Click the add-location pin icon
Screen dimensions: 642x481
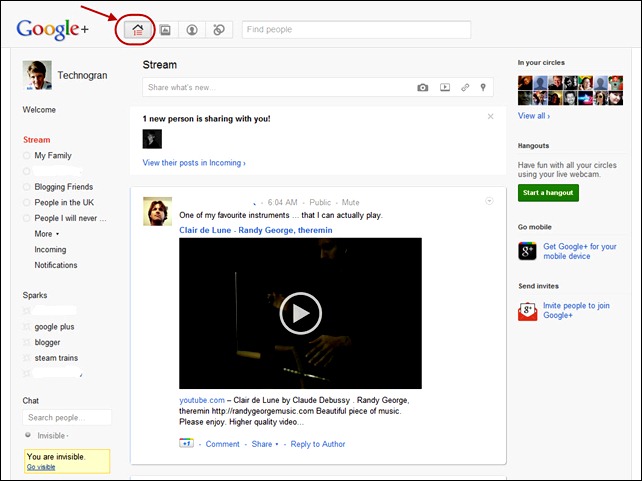[483, 88]
